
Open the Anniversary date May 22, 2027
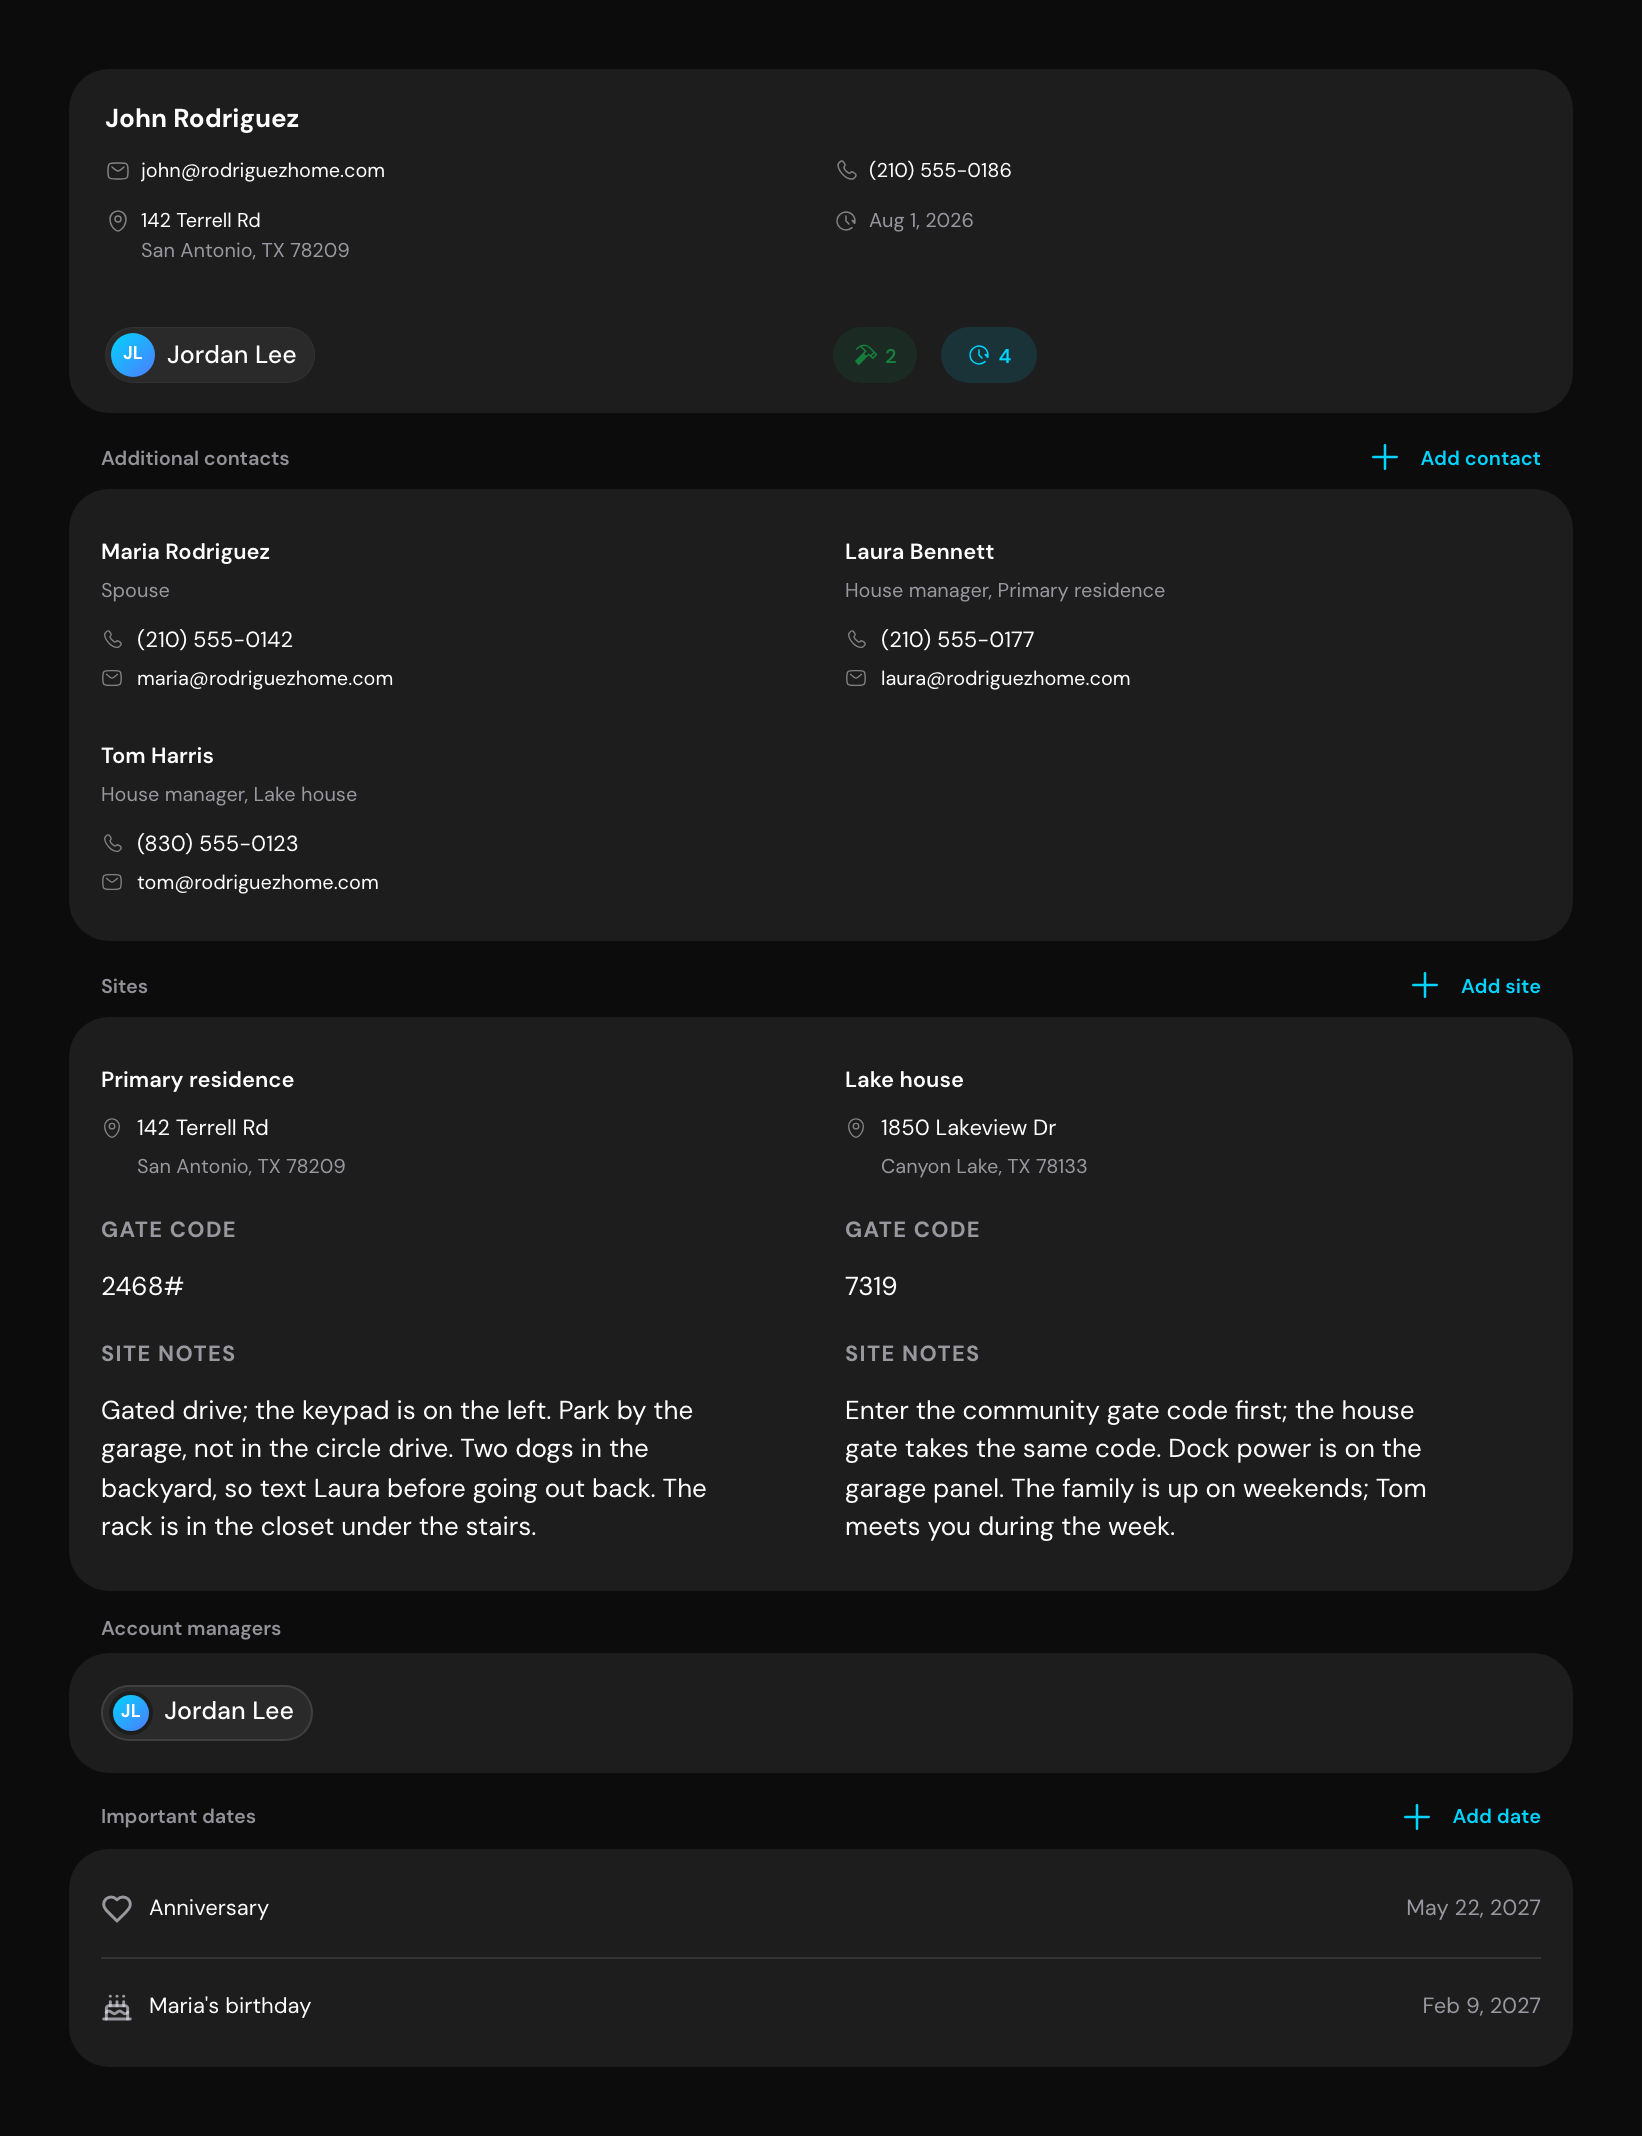[x=1473, y=1908]
